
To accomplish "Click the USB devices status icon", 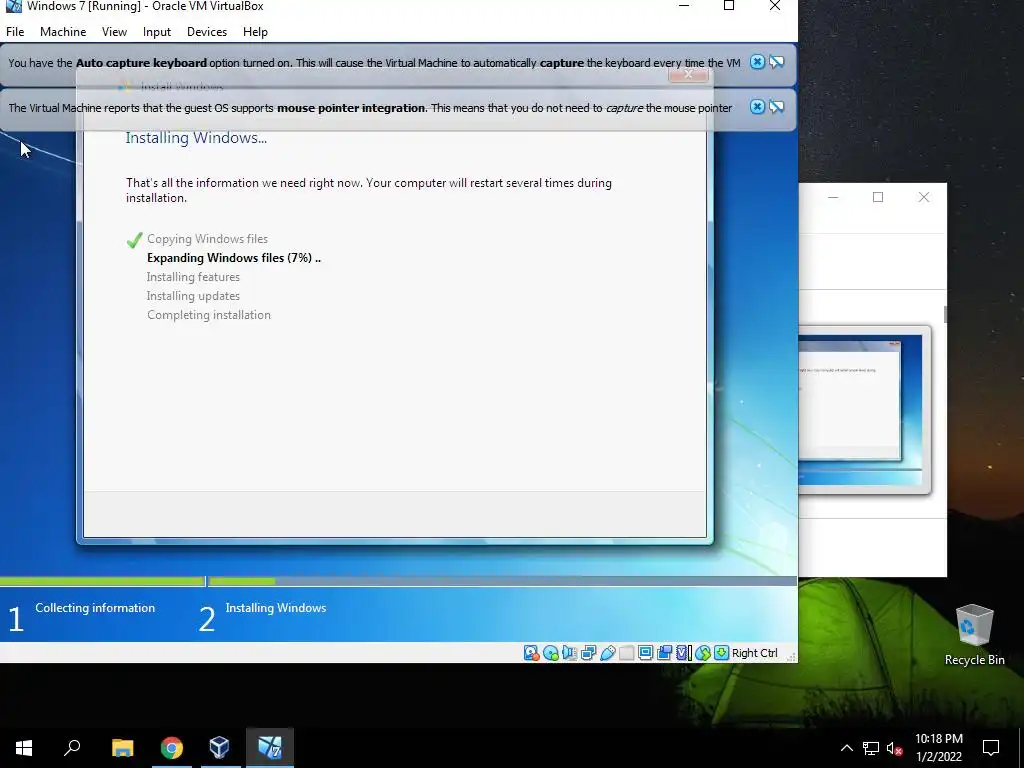I will coord(607,653).
